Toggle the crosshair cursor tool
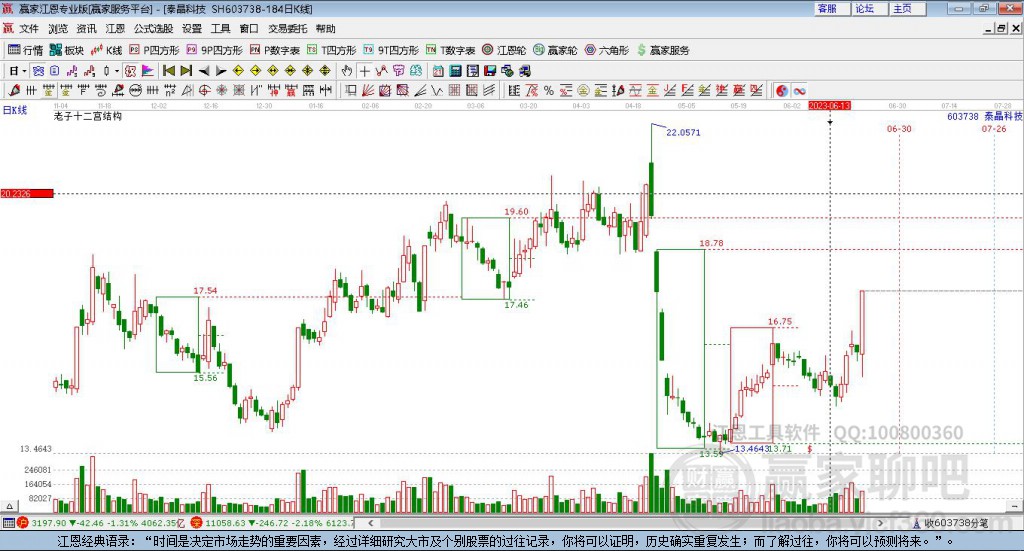 [x=364, y=71]
